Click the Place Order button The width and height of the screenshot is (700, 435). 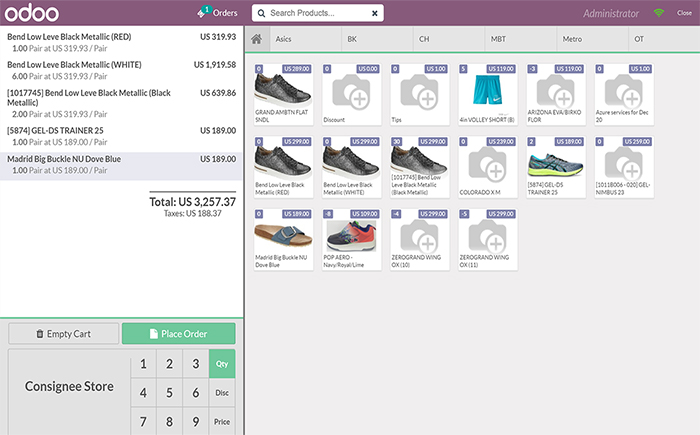pyautogui.click(x=179, y=334)
